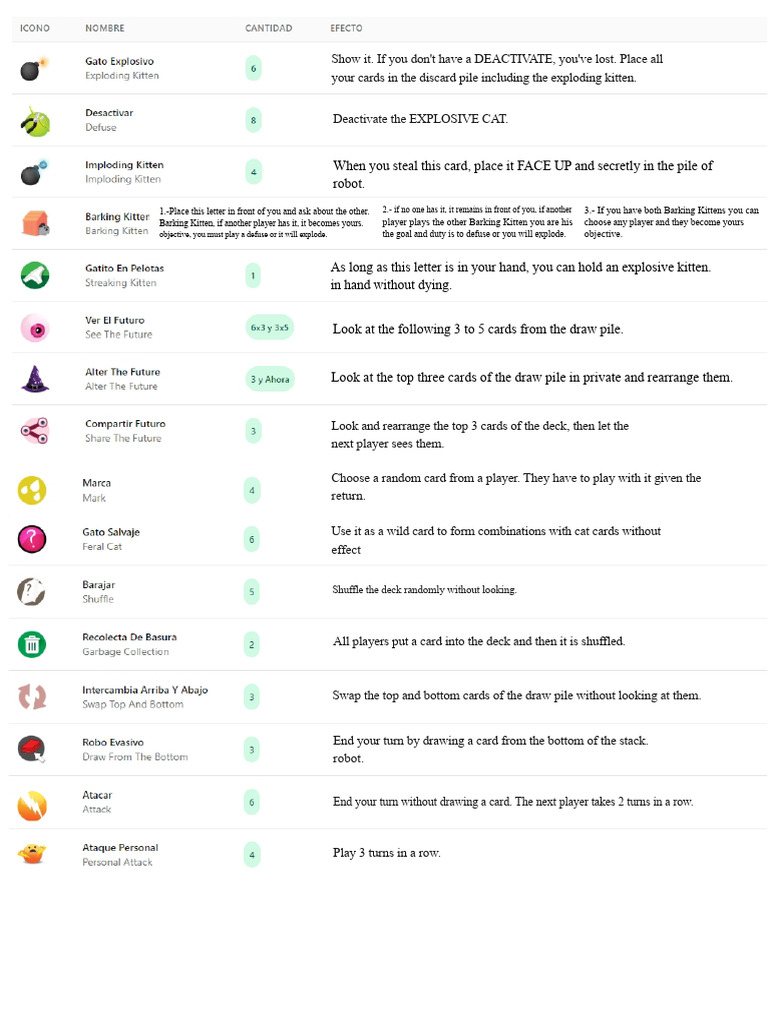Click the Gato Explosivo card name

click(x=119, y=62)
